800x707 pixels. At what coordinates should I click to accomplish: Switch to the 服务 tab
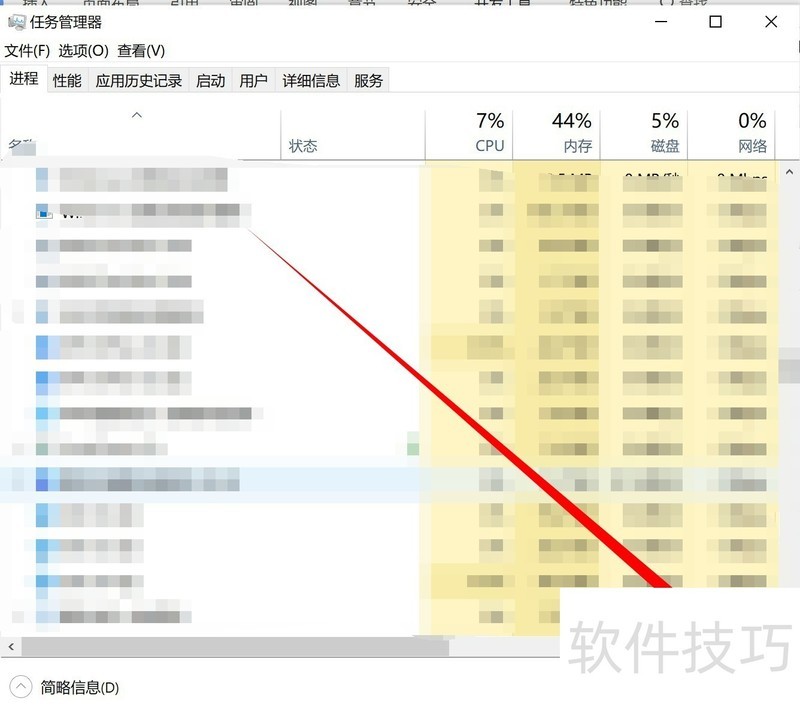(368, 80)
